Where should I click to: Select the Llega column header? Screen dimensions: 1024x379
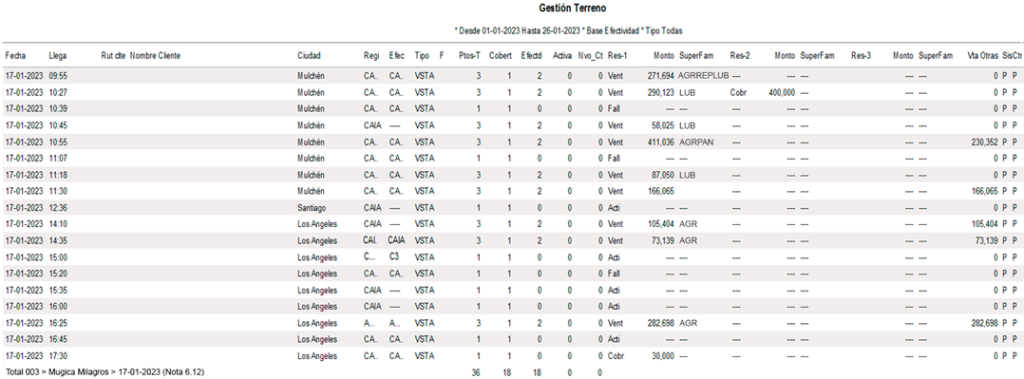pos(57,56)
